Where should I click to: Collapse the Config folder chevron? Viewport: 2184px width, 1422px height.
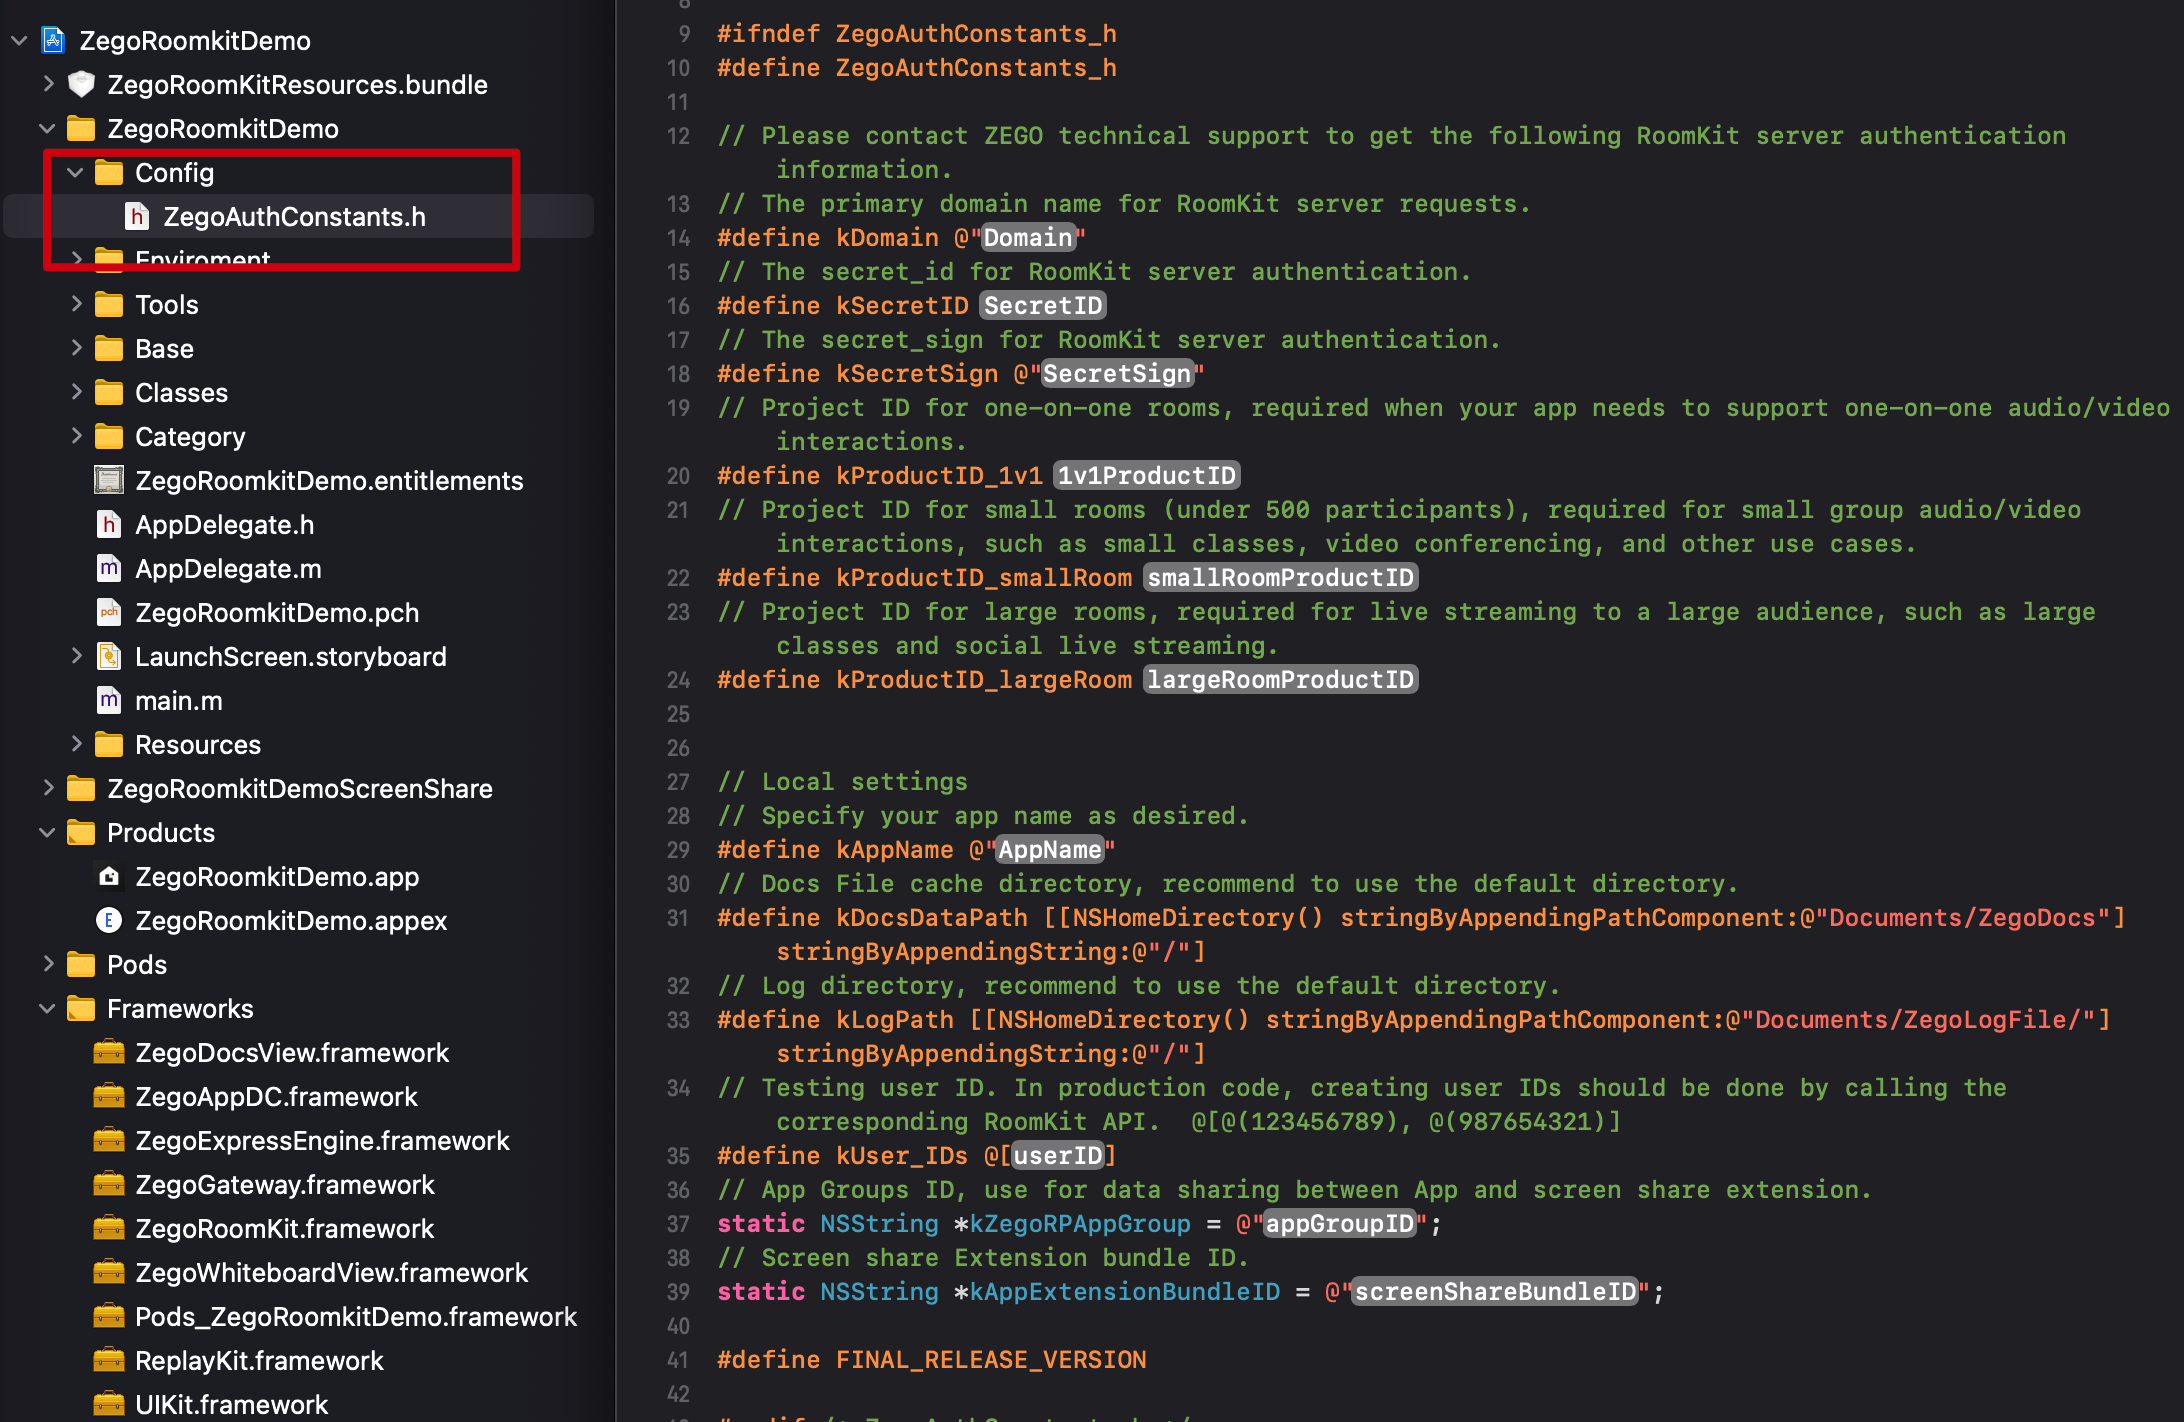[75, 173]
